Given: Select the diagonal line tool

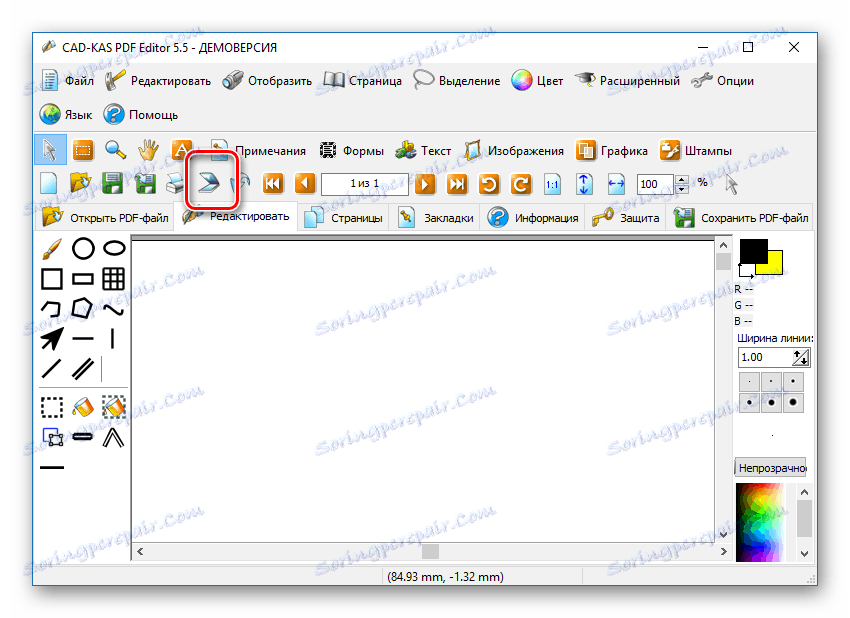Looking at the screenshot, I should pyautogui.click(x=52, y=369).
